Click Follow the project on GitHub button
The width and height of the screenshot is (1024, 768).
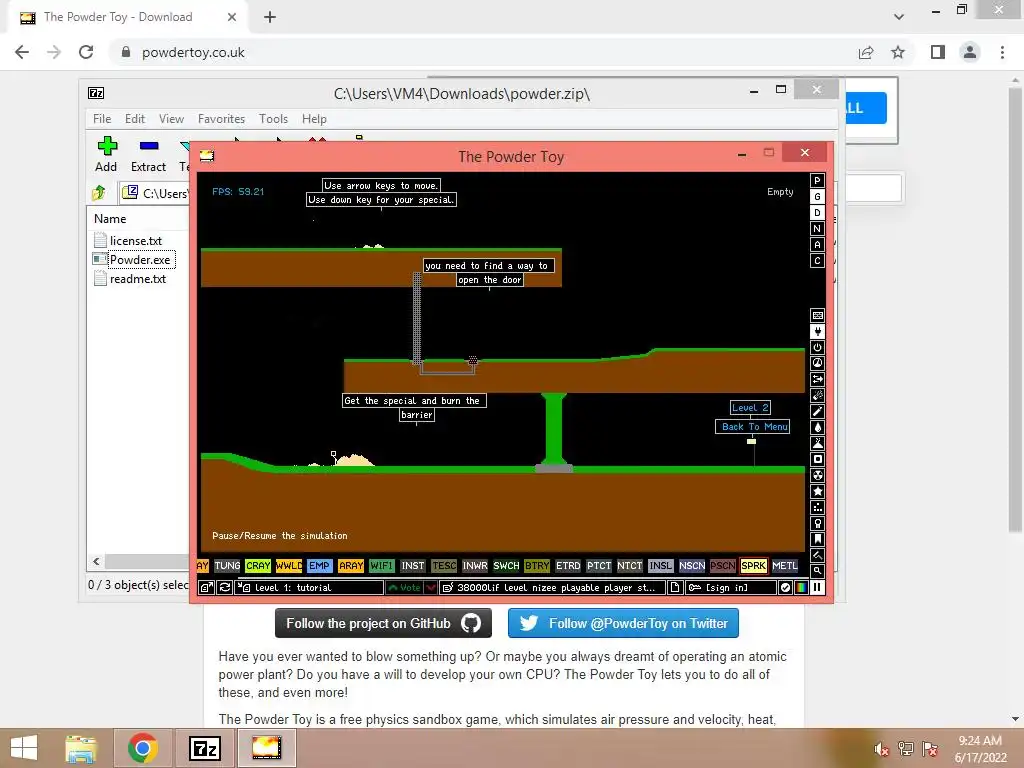[383, 623]
